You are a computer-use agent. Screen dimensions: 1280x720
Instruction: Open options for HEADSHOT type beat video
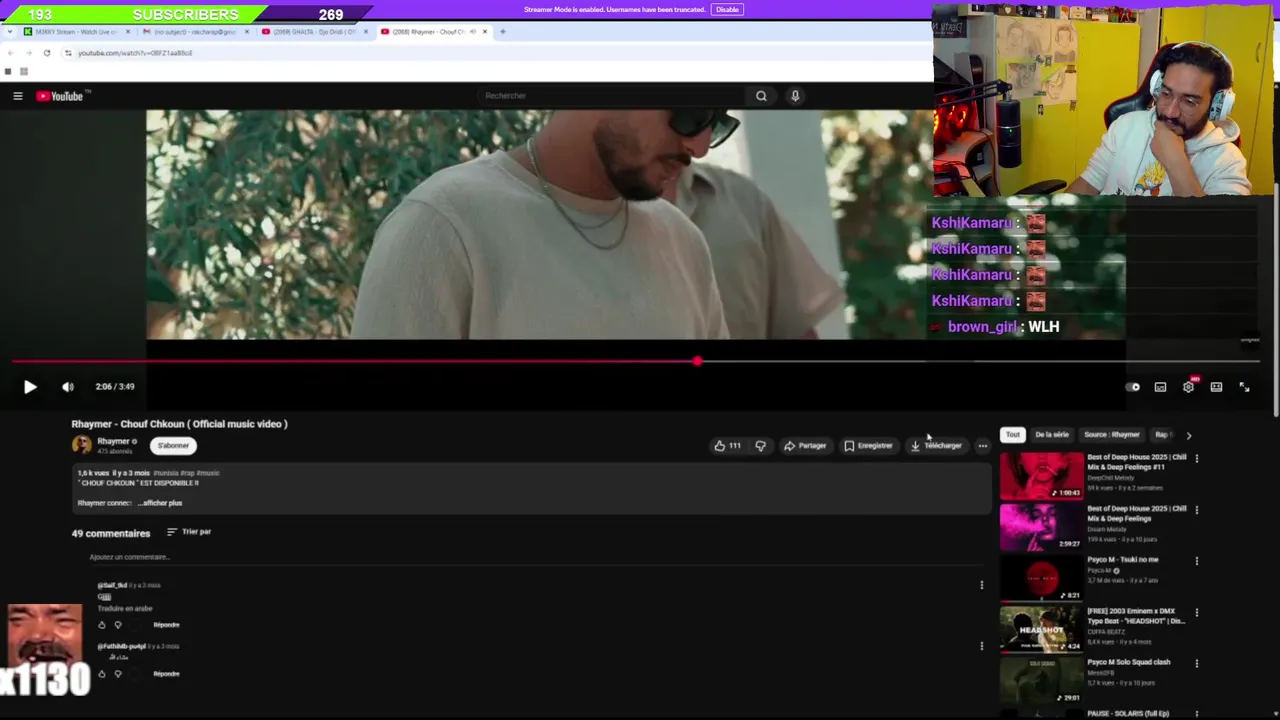1196,612
